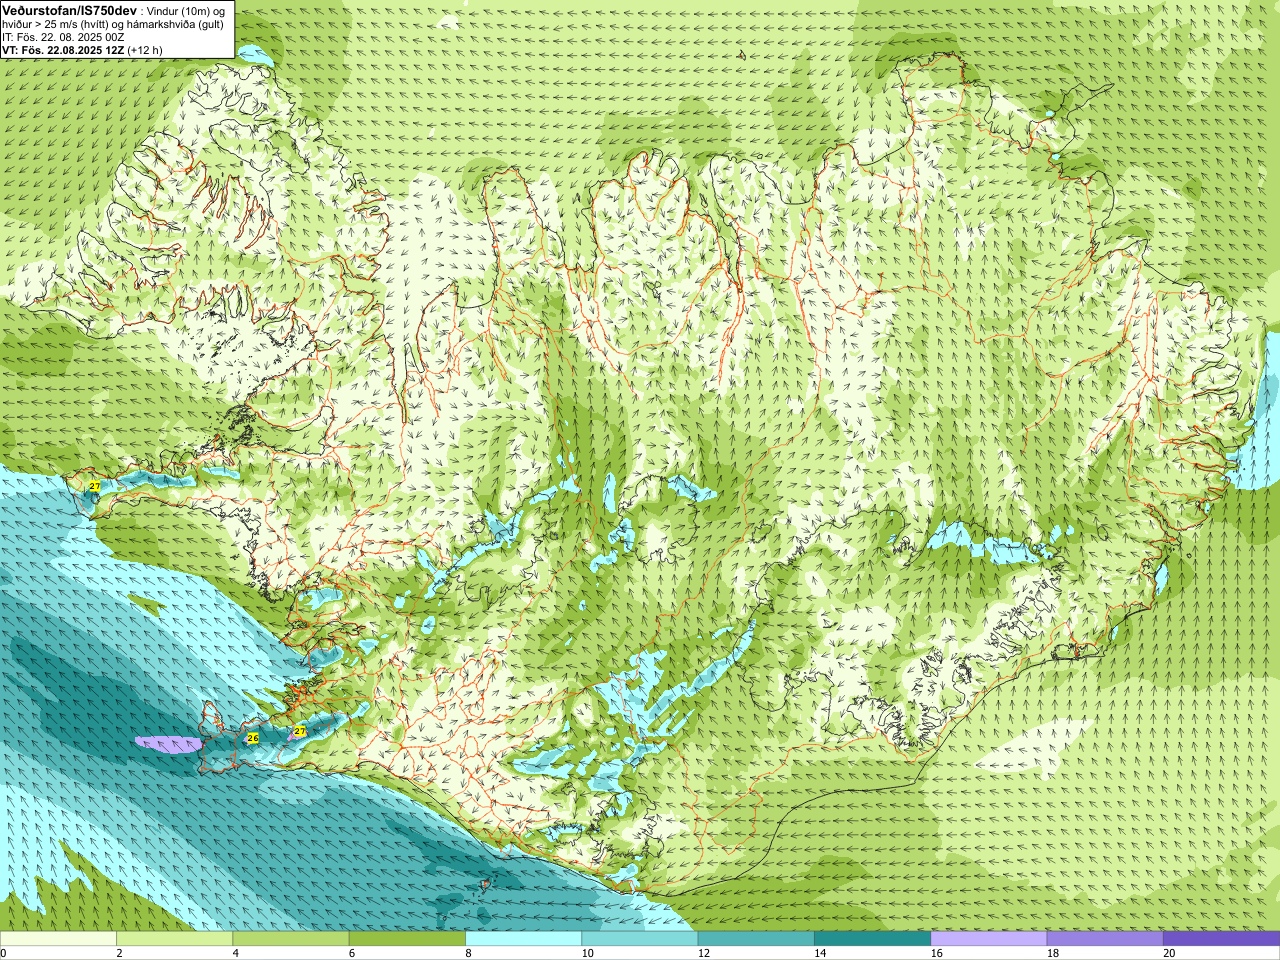Click the legend scale label '20'
Viewport: 1280px width, 960px height.
click(1169, 953)
